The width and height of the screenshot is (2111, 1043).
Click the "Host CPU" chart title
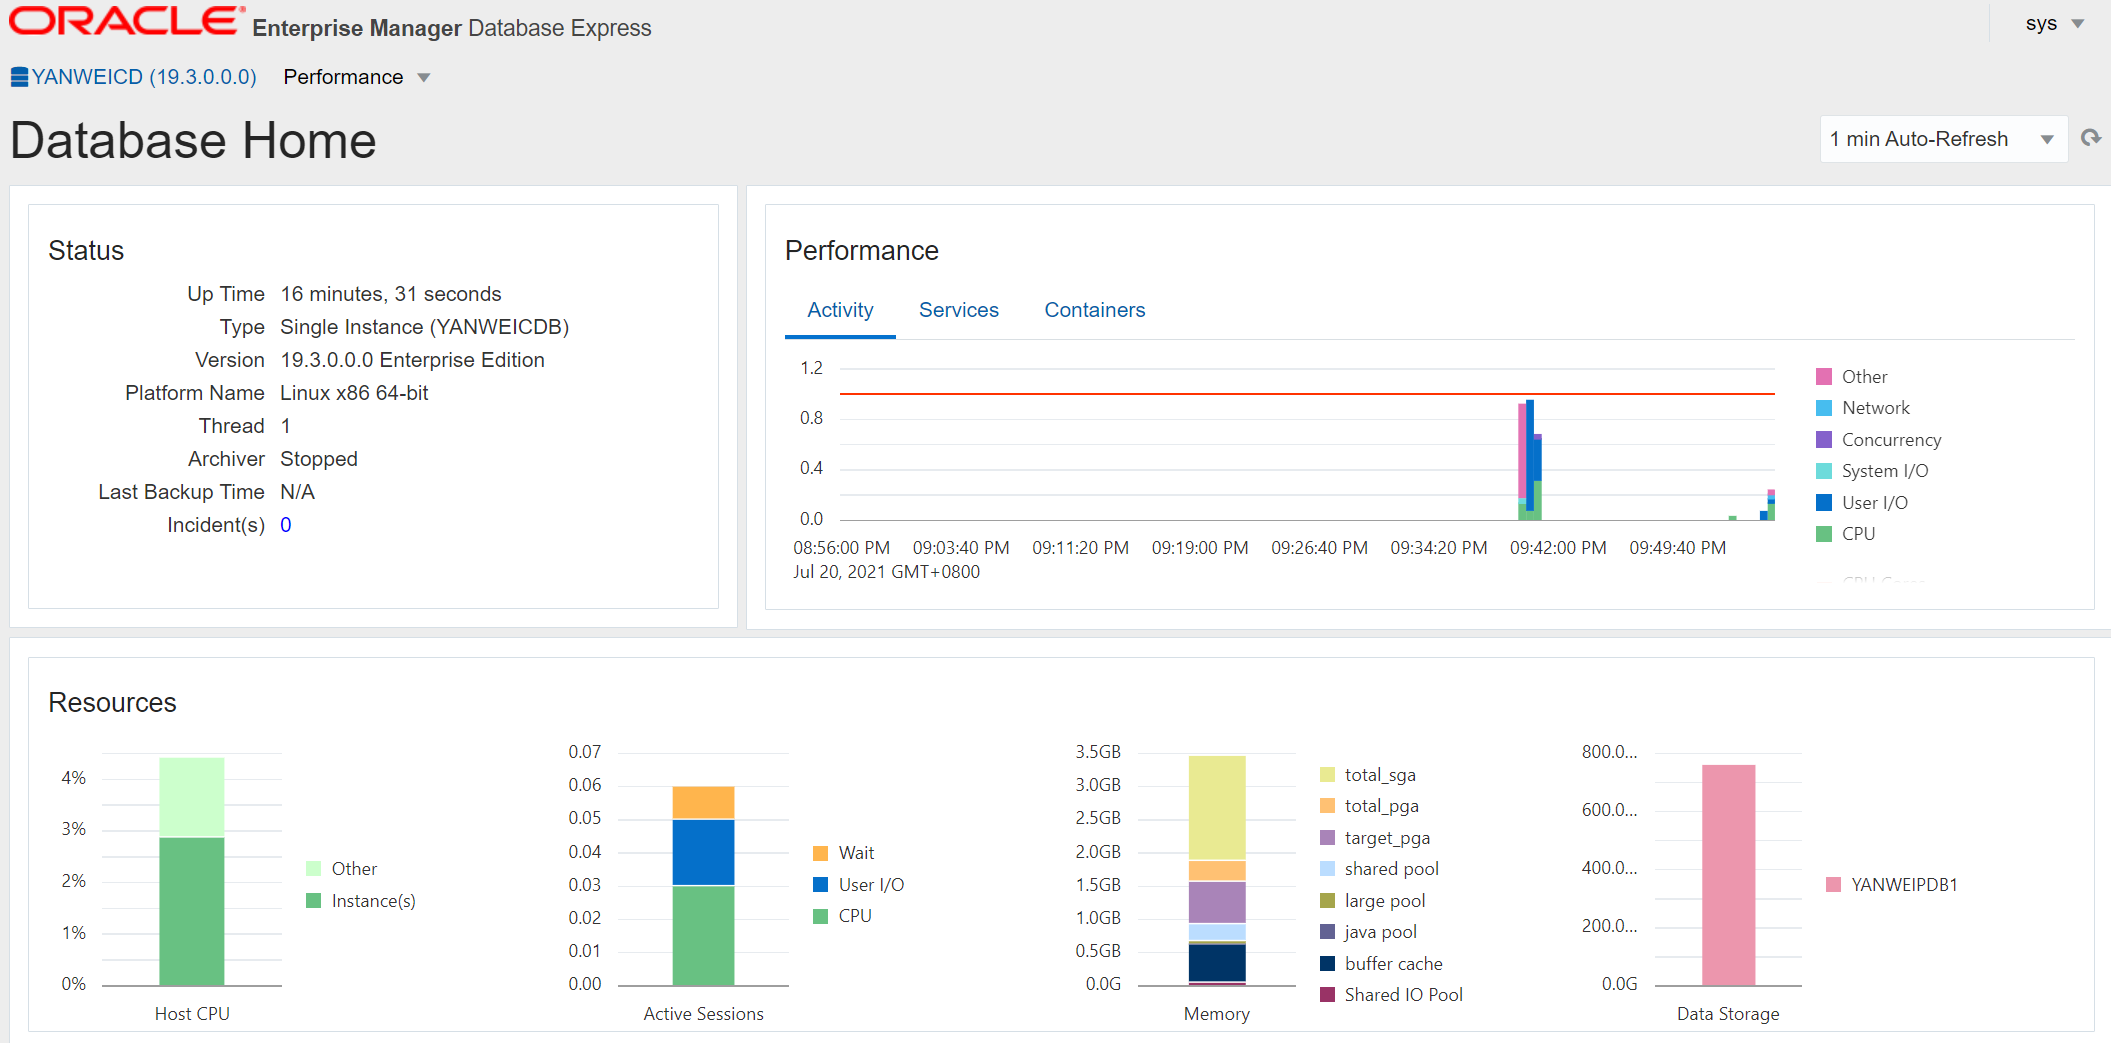(192, 1014)
